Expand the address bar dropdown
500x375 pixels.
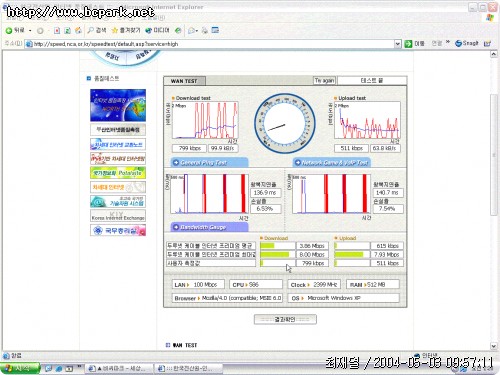pos(397,44)
